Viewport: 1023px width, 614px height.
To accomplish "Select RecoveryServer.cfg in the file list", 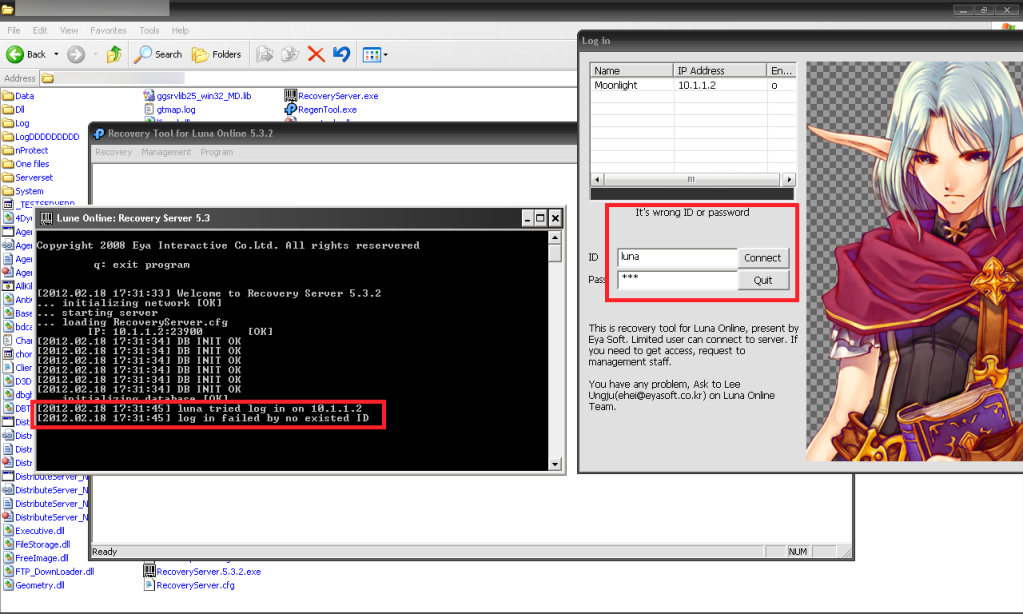I will [195, 585].
